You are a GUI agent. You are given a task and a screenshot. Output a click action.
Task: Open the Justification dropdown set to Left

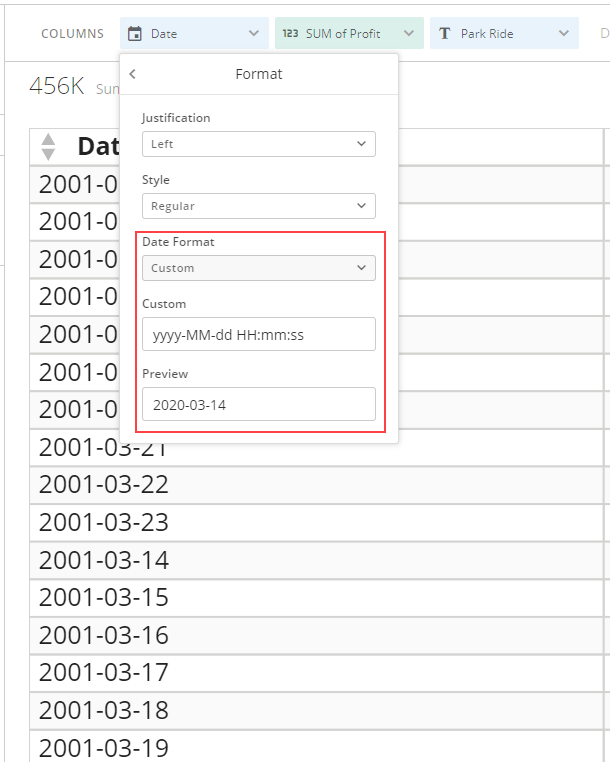258,144
